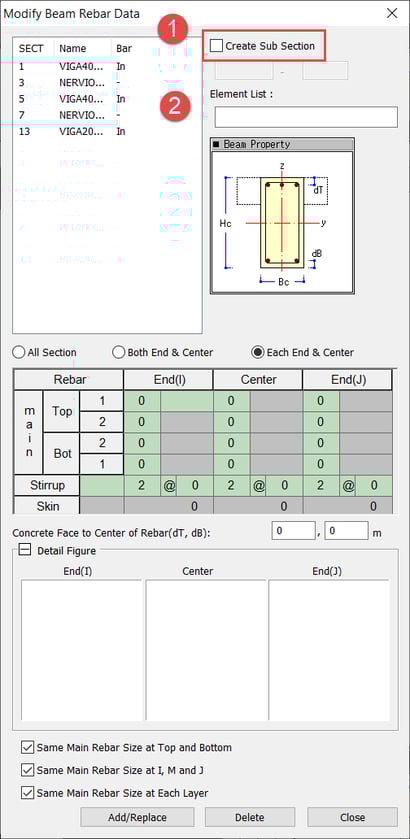Toggle Same Main Rebar Size at I, M and J

click(27, 771)
